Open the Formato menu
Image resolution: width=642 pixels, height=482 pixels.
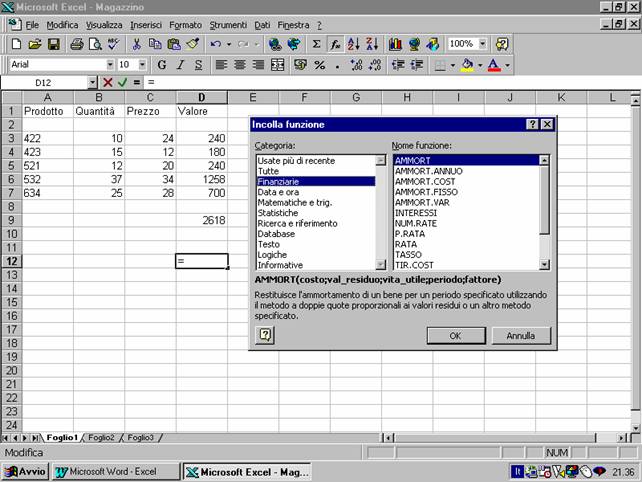tap(185, 25)
